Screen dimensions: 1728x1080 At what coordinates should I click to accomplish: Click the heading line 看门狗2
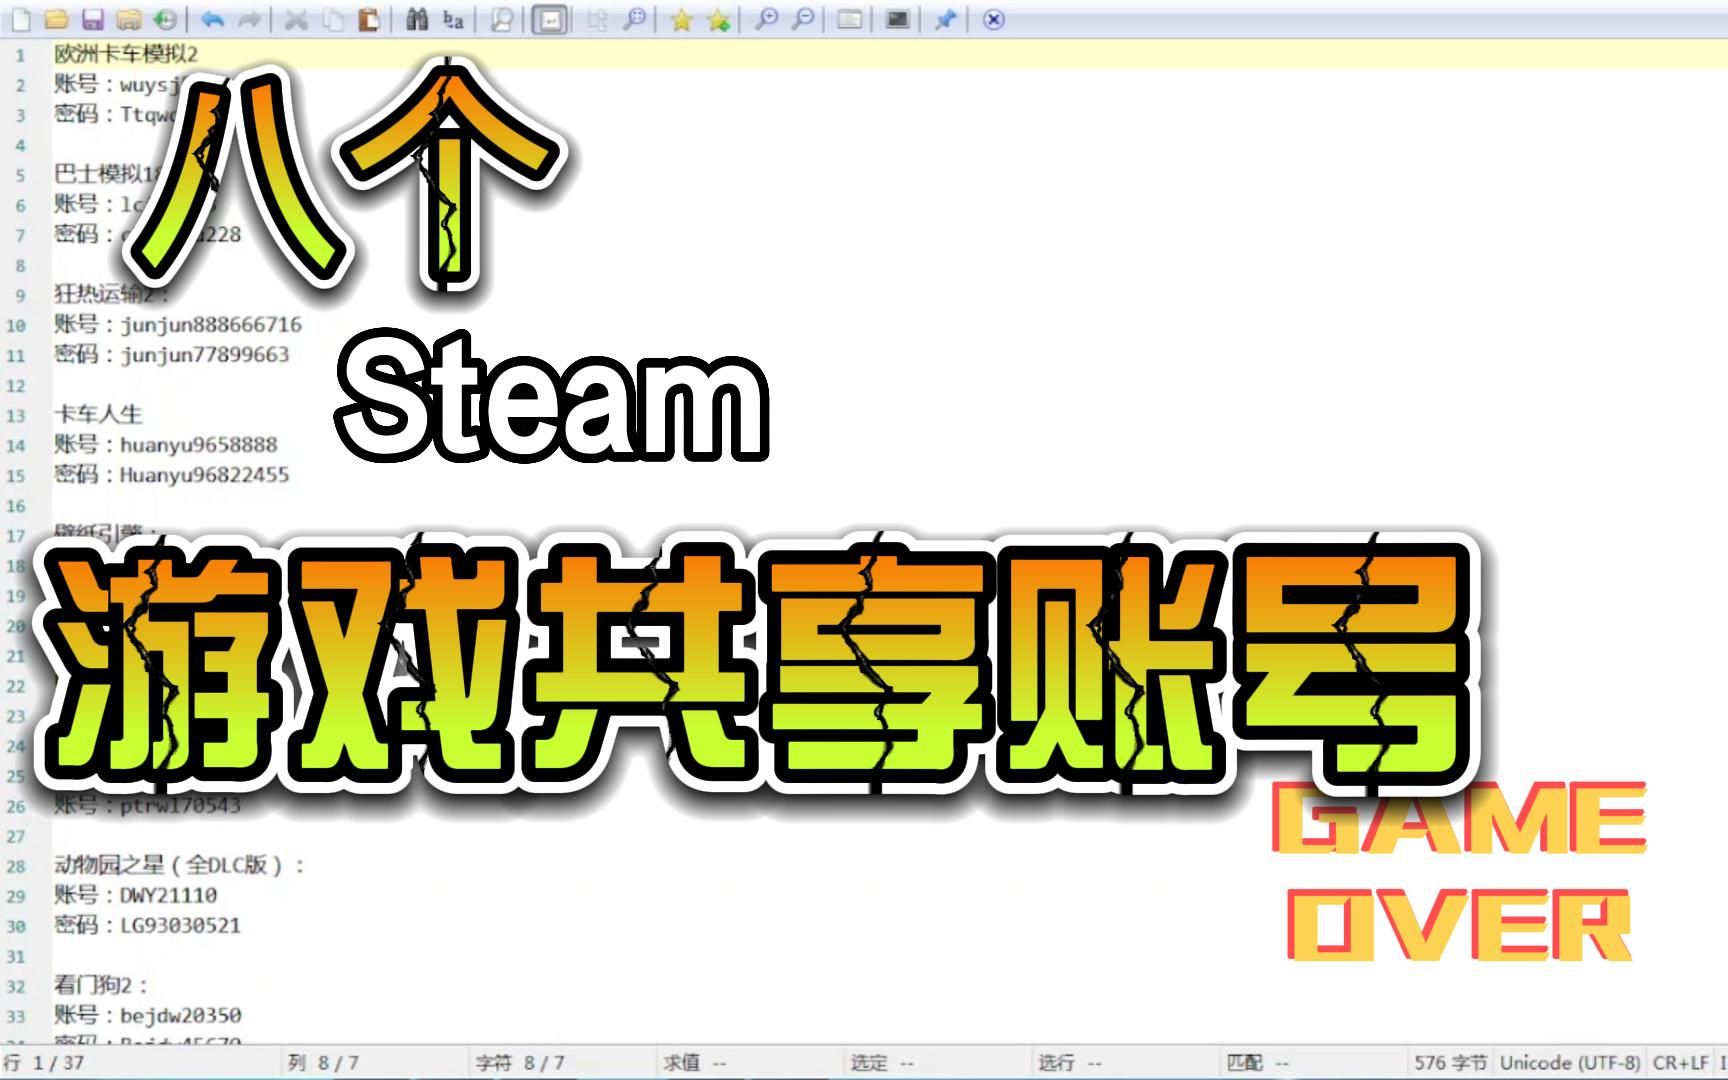click(101, 985)
